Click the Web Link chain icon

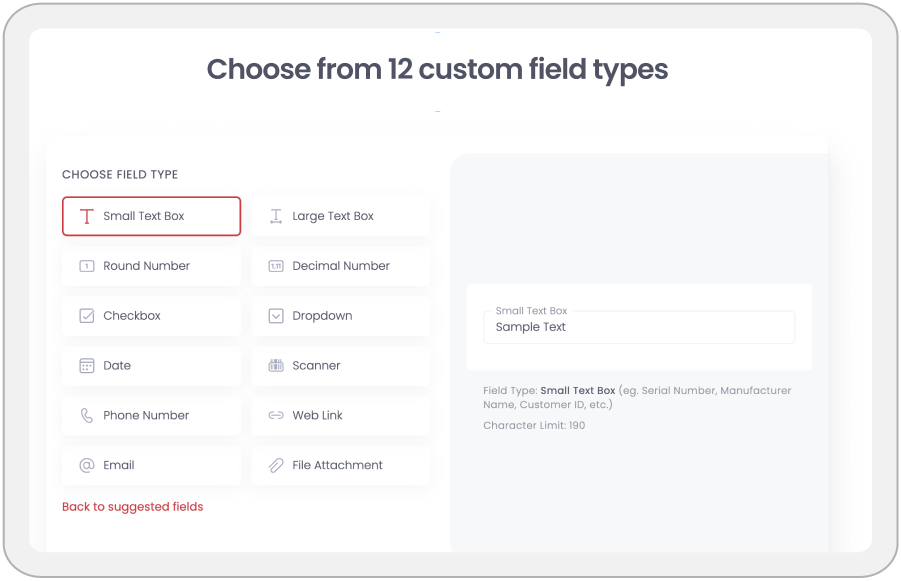click(x=276, y=415)
